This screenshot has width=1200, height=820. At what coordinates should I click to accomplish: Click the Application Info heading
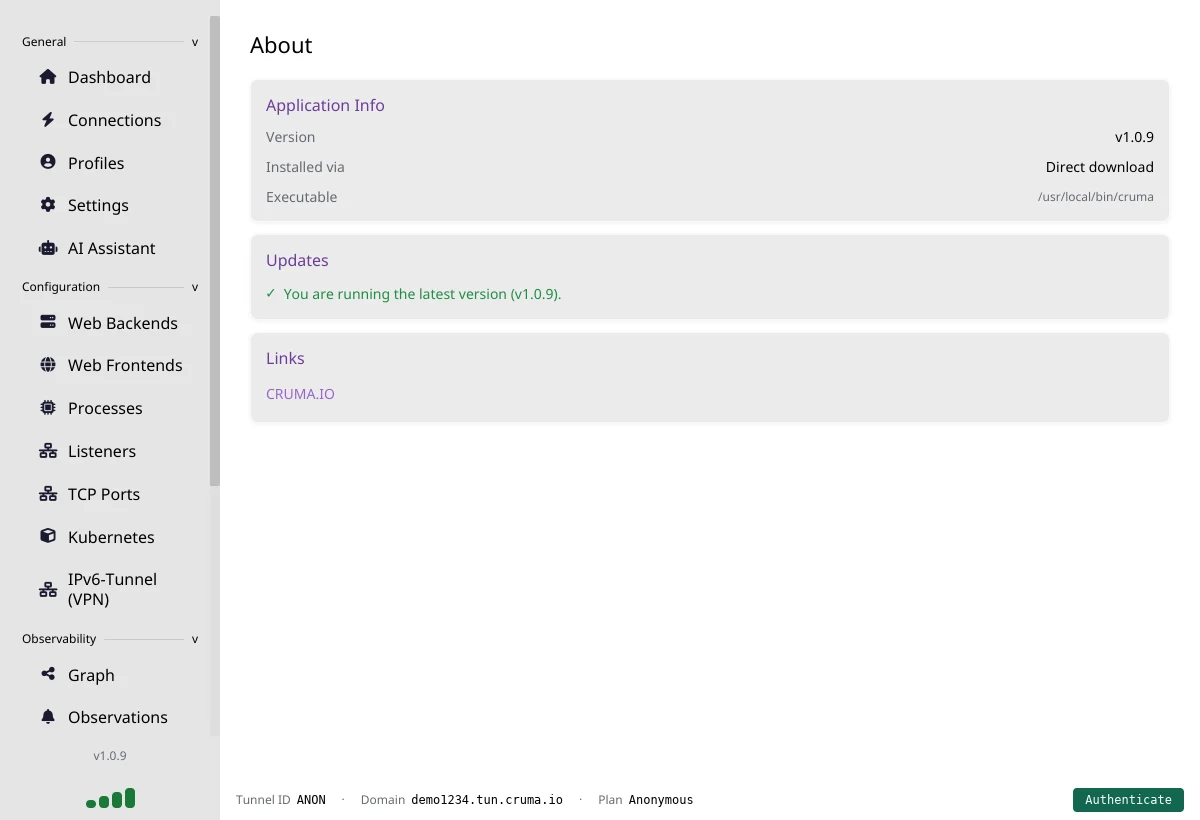pos(325,105)
